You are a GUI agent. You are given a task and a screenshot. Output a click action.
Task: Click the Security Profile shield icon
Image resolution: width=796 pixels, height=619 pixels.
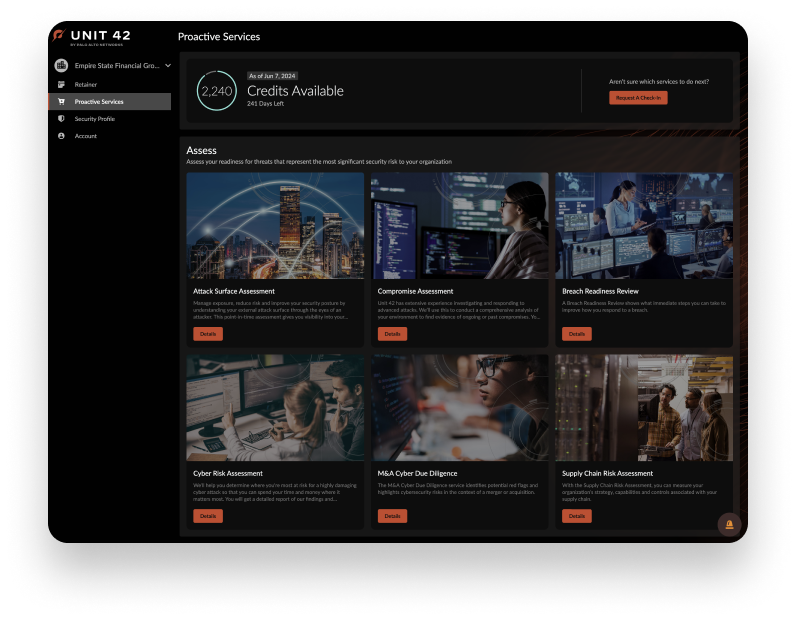click(61, 118)
